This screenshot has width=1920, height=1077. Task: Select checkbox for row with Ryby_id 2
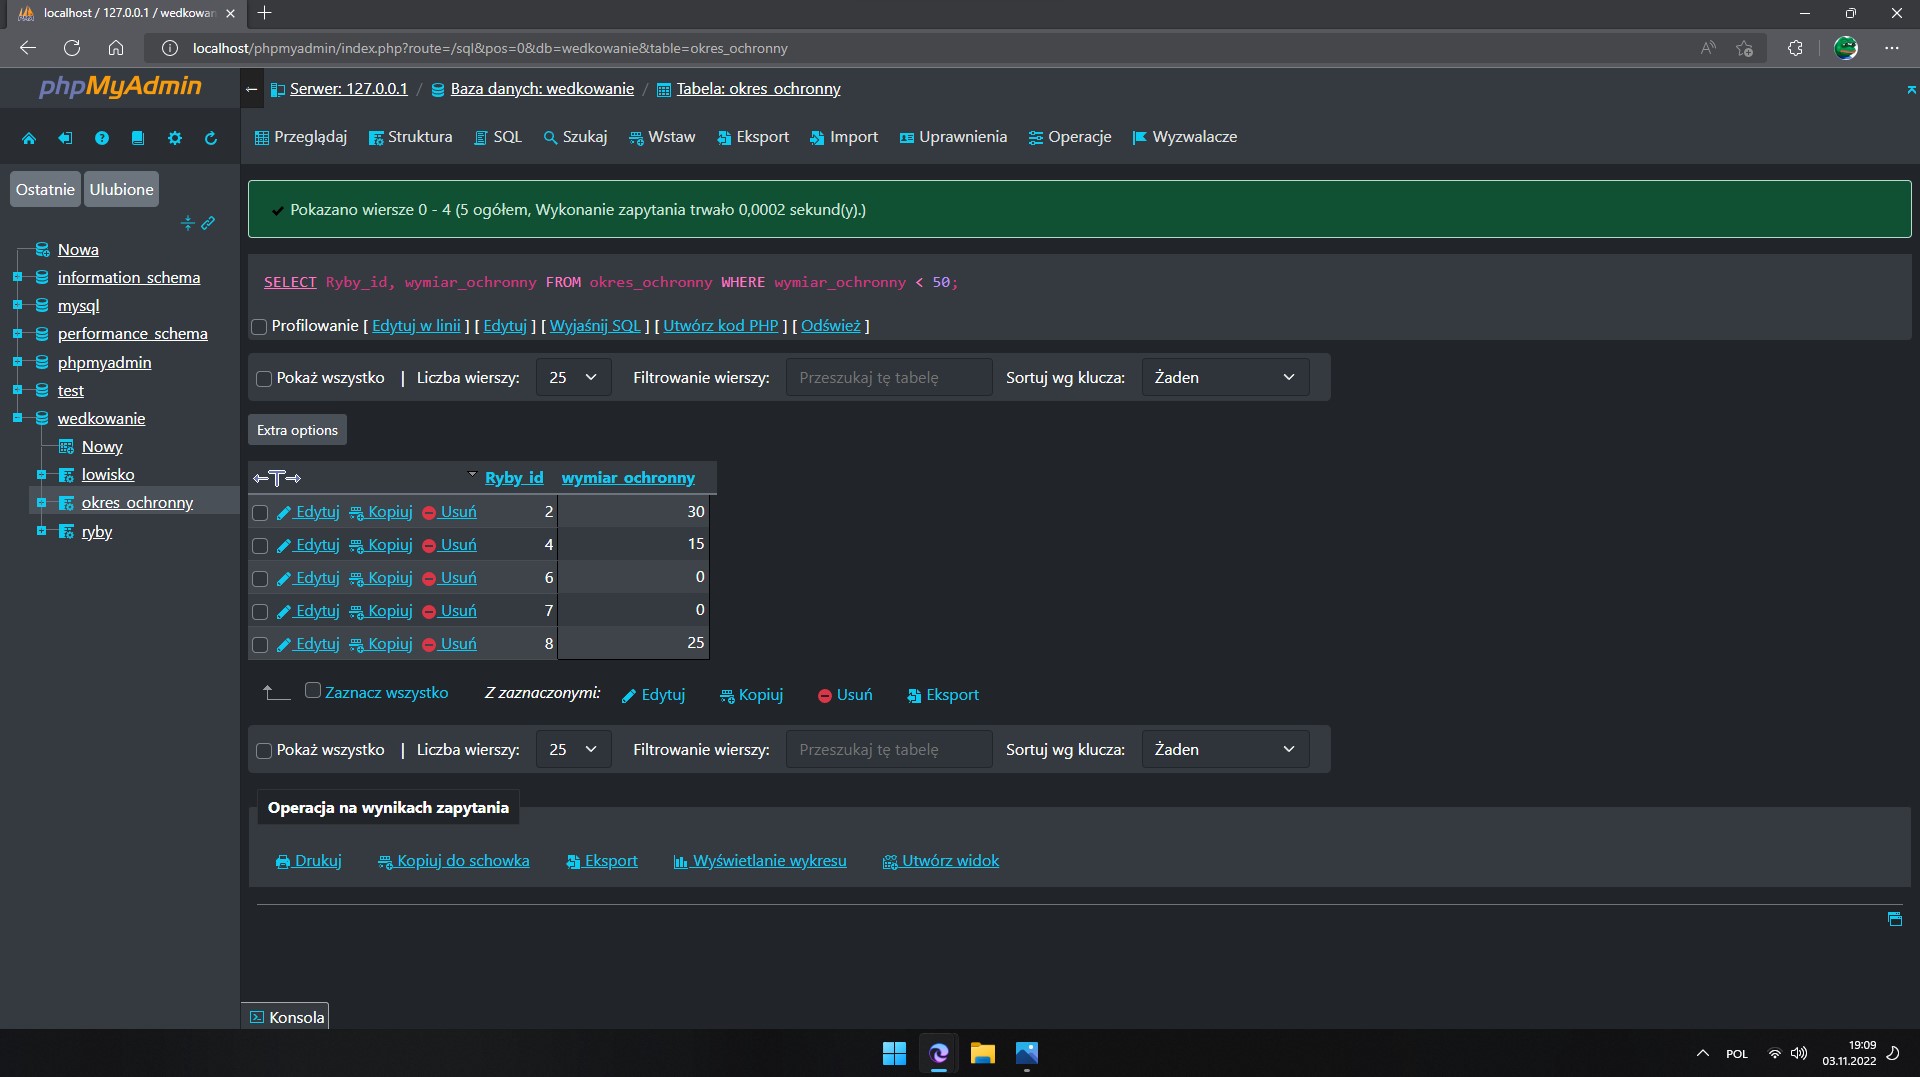260,513
